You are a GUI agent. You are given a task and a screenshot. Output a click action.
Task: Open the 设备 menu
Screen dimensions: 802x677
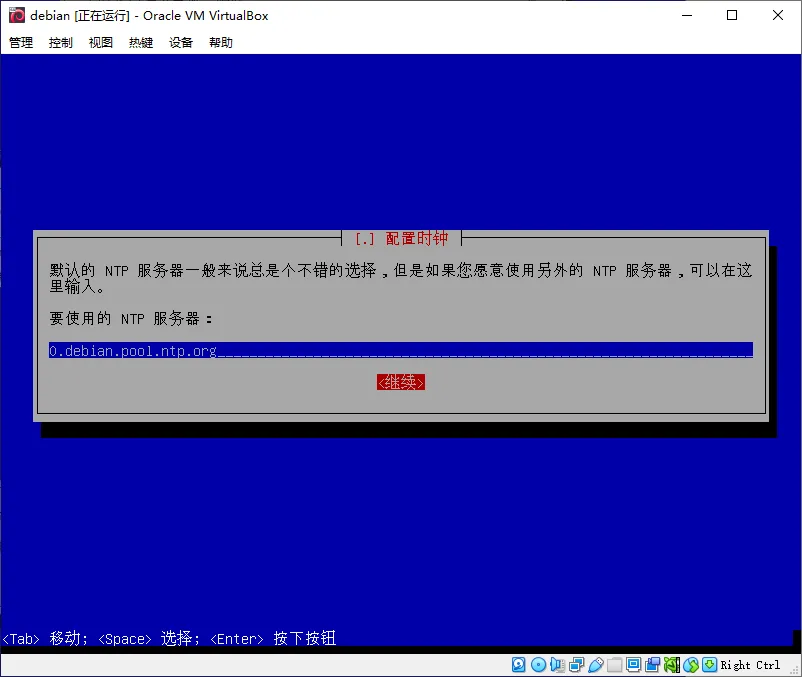coord(181,42)
